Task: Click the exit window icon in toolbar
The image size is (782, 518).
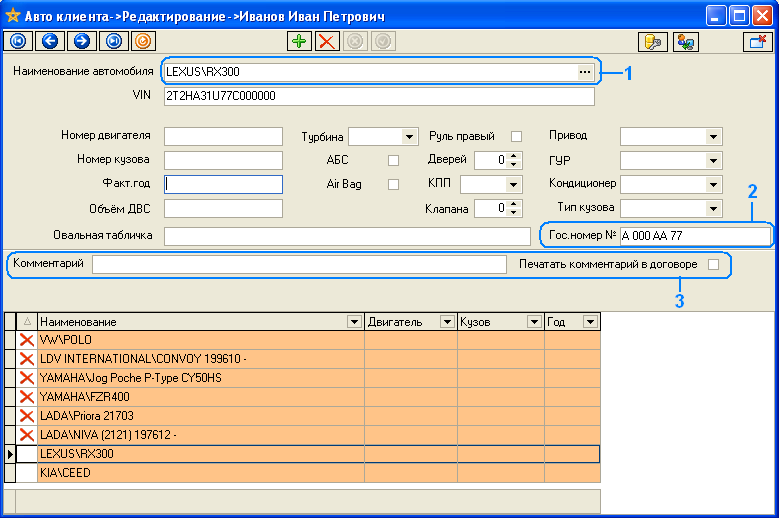Action: [758, 42]
